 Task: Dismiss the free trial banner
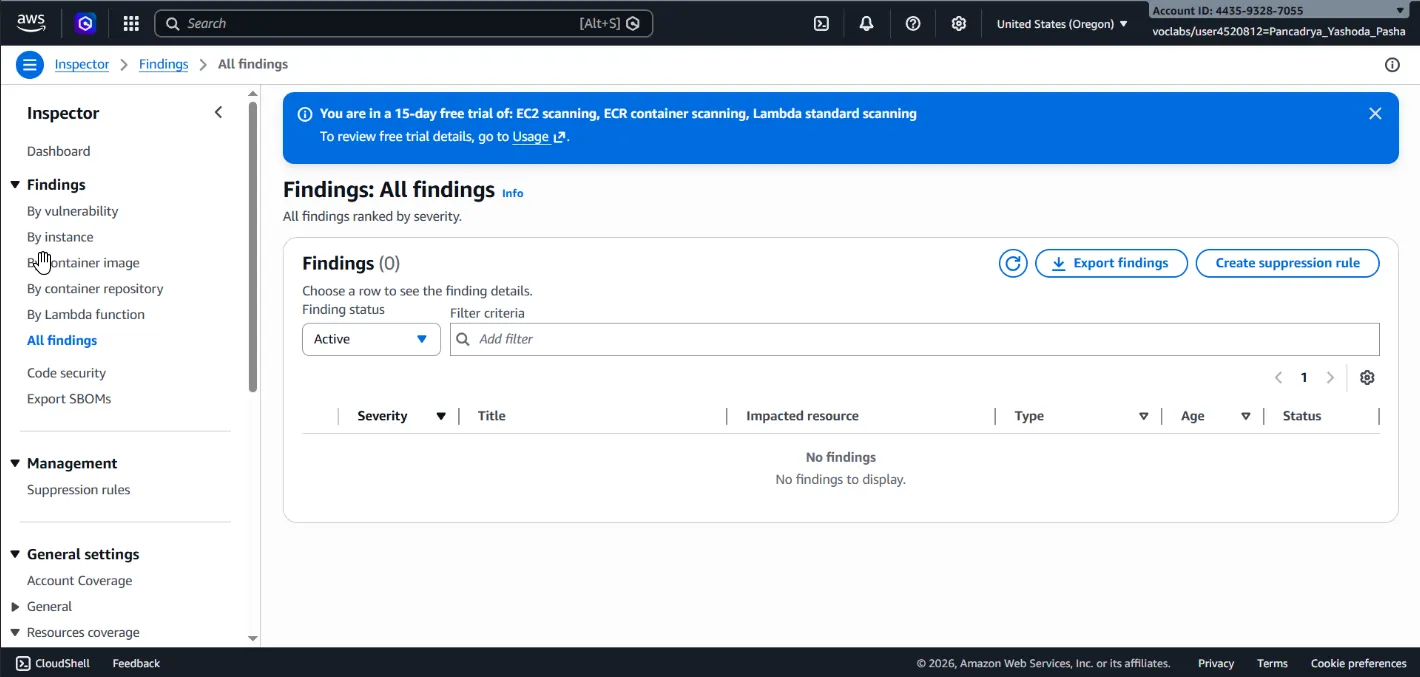click(1375, 114)
